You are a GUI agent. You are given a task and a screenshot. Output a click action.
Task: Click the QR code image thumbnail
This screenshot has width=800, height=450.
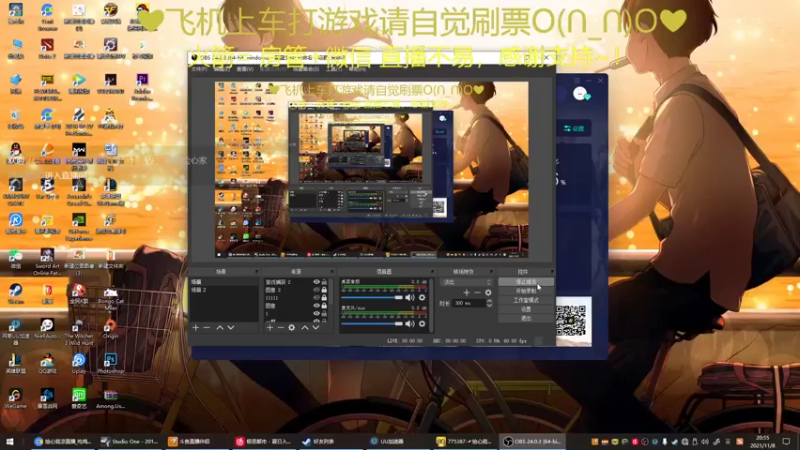[571, 320]
